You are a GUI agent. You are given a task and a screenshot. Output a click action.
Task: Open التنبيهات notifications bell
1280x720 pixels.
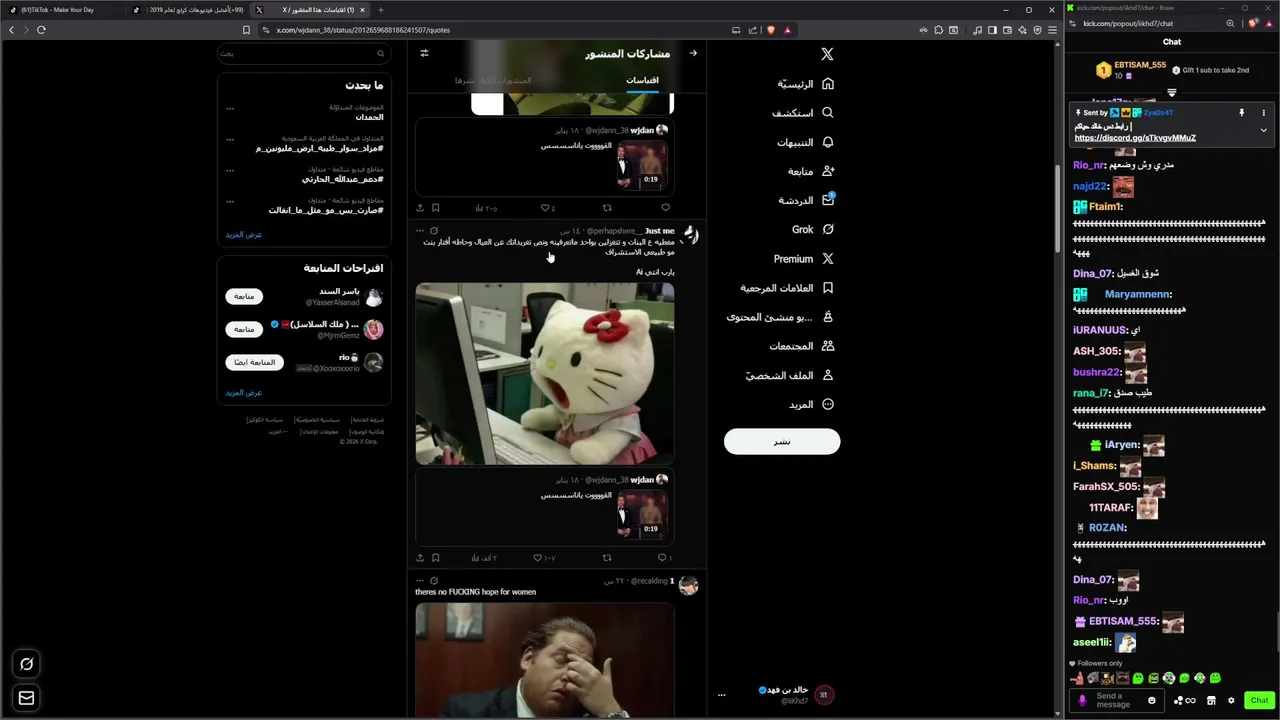[827, 142]
